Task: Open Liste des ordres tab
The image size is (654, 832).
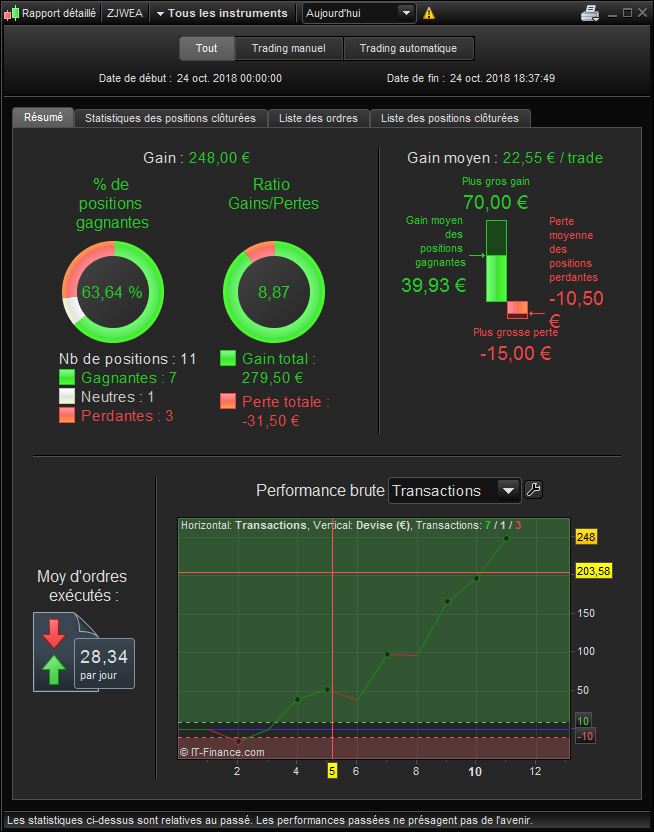Action: tap(318, 118)
